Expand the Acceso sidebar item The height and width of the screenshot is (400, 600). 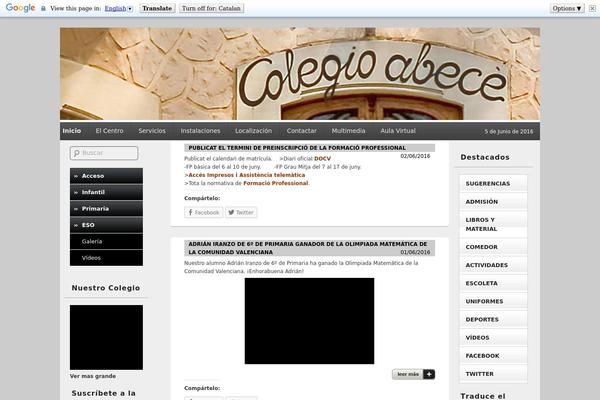pos(106,176)
